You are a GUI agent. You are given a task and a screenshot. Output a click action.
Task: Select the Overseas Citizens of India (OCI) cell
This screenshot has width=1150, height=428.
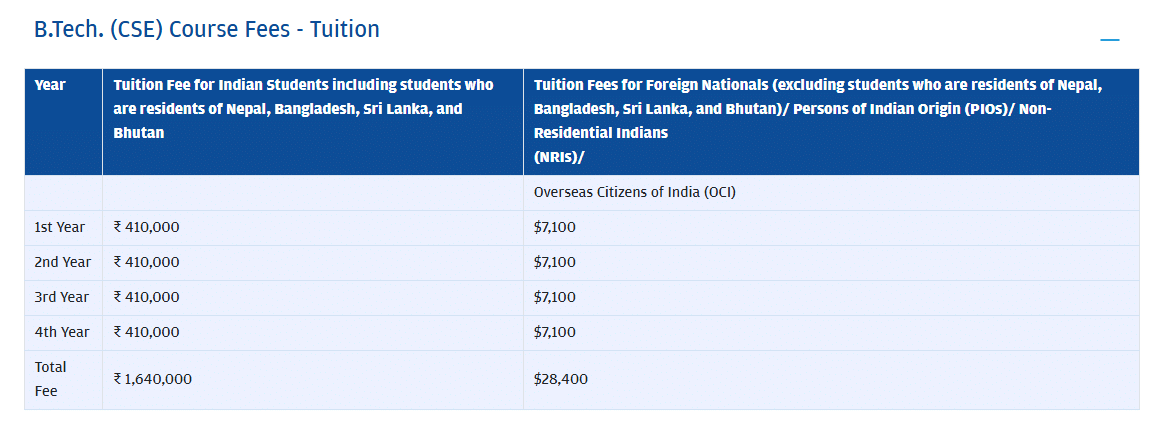click(635, 192)
